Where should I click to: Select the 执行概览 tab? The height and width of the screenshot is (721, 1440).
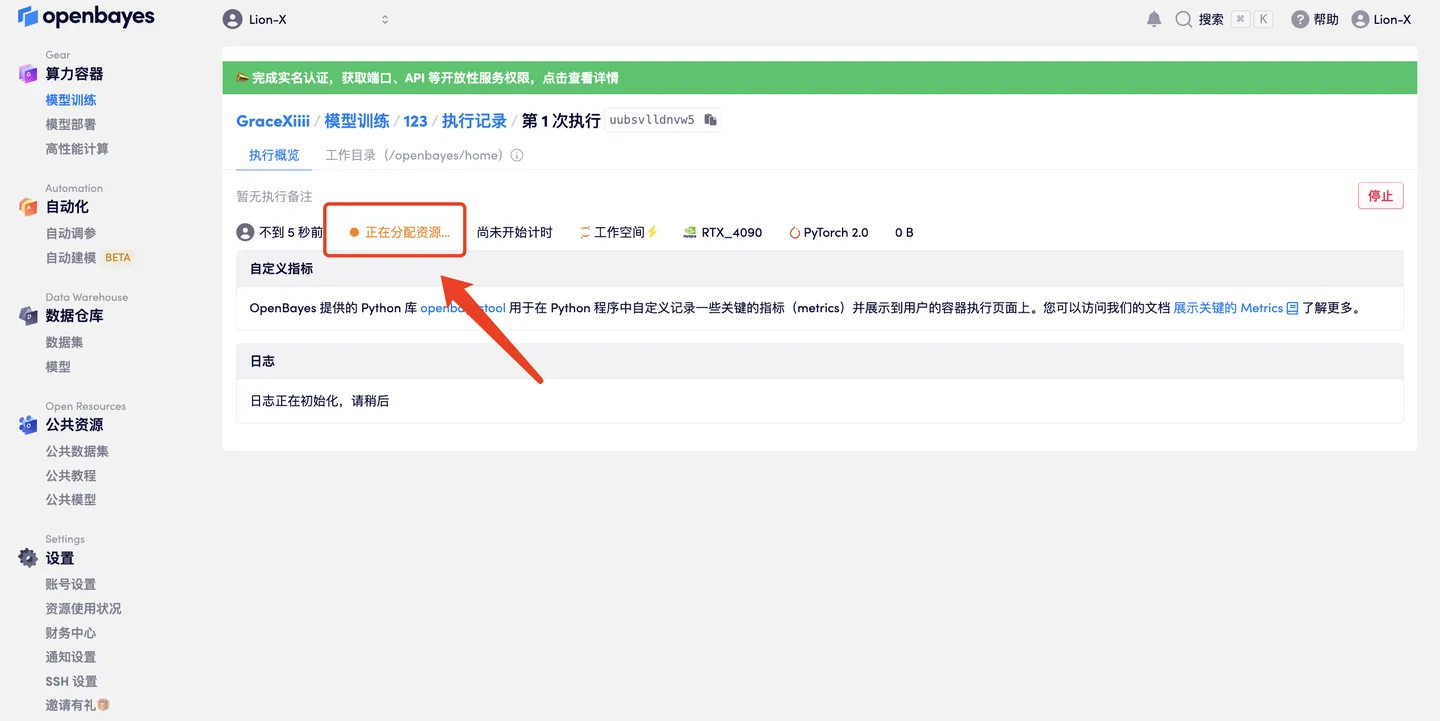273,155
